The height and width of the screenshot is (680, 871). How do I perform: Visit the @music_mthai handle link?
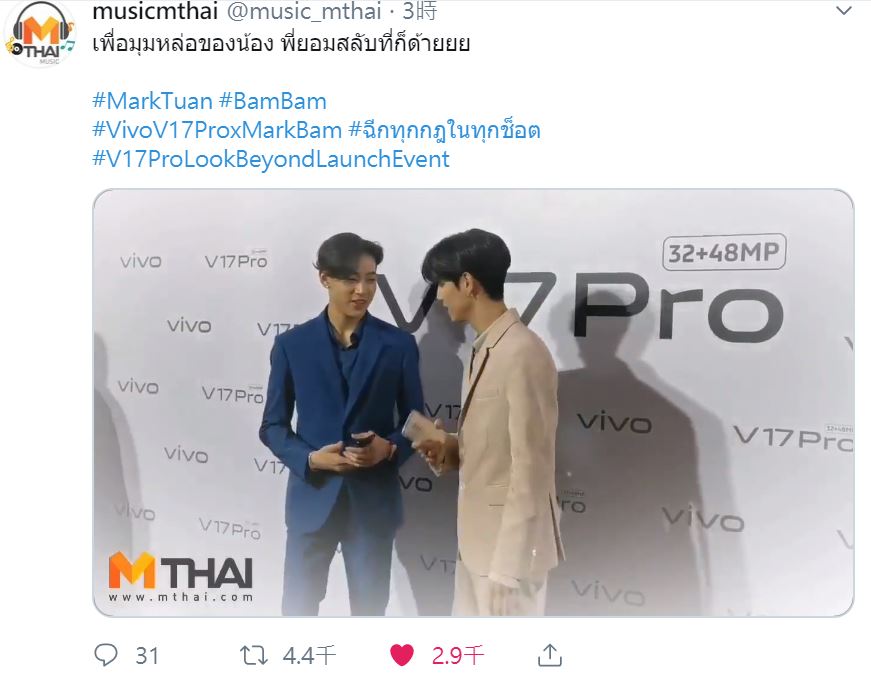point(304,11)
